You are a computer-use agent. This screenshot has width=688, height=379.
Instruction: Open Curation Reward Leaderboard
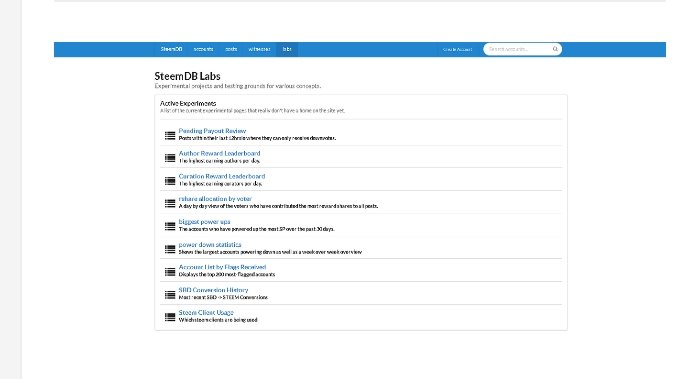pyautogui.click(x=222, y=176)
